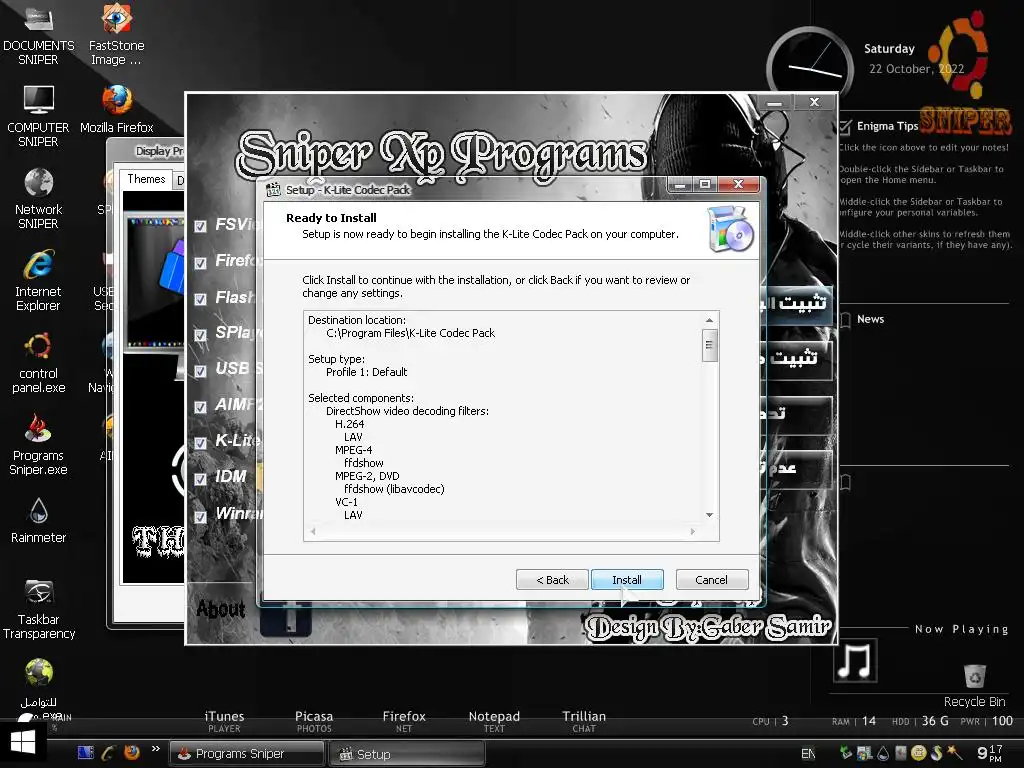Click the vertical scrollbar thumb in summary
1024x768 pixels.
709,345
